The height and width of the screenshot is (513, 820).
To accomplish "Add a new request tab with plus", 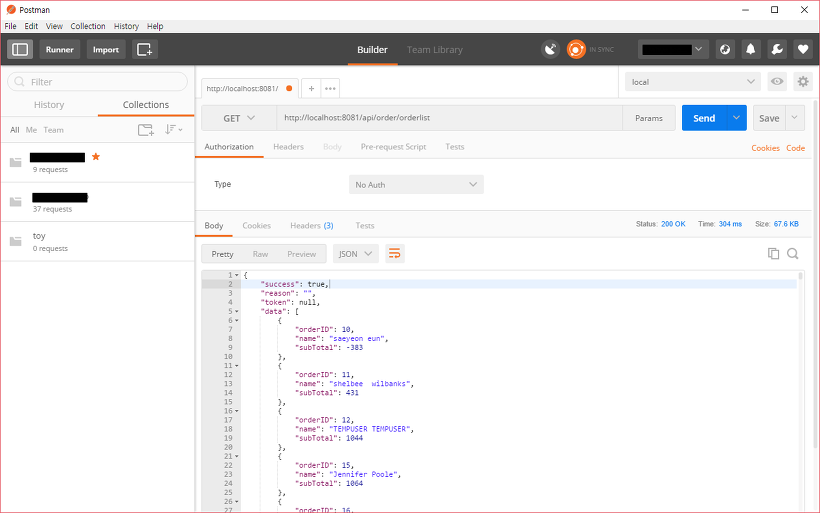I will (x=311, y=88).
